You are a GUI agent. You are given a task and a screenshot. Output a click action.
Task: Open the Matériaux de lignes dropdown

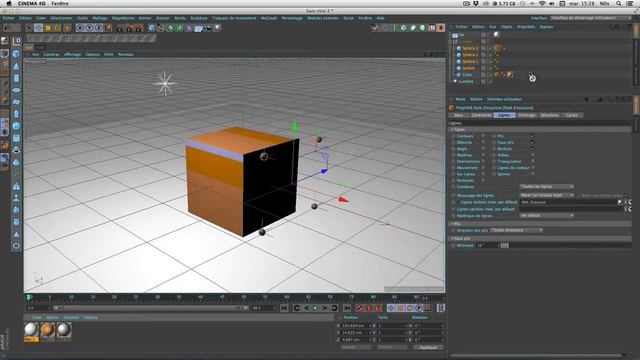coord(547,215)
